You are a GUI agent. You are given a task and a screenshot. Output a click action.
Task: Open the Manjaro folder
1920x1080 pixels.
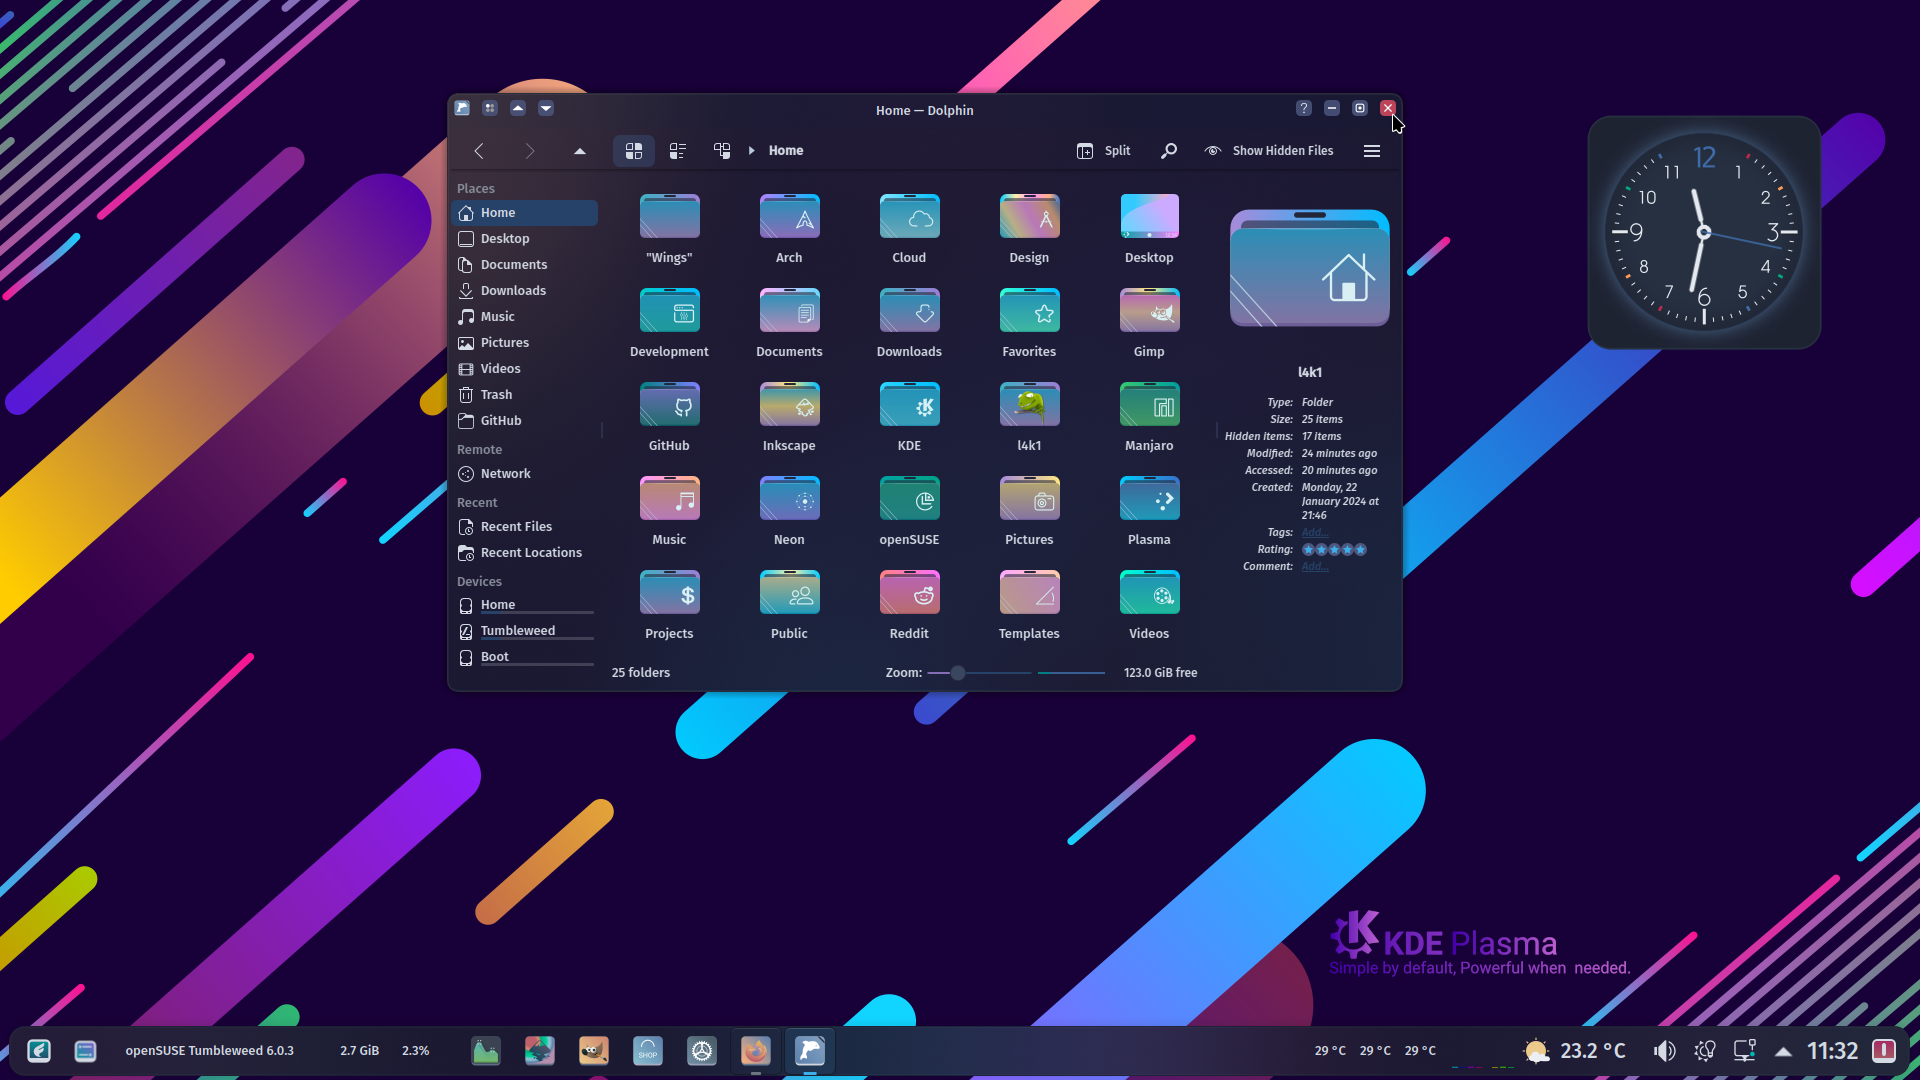[1149, 417]
